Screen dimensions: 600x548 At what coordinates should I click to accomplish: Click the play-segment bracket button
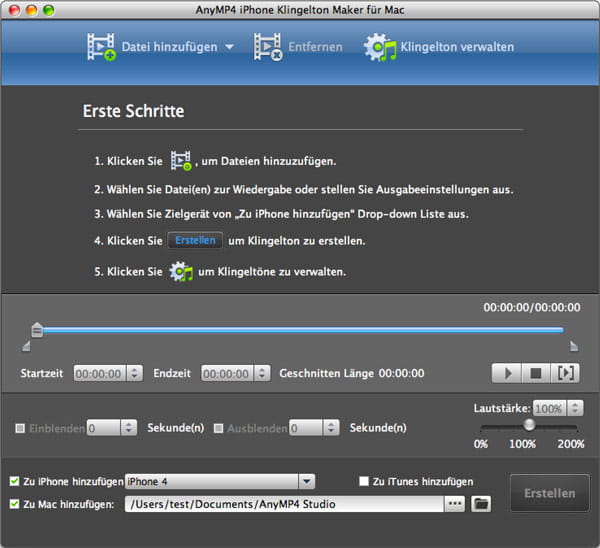[x=565, y=373]
